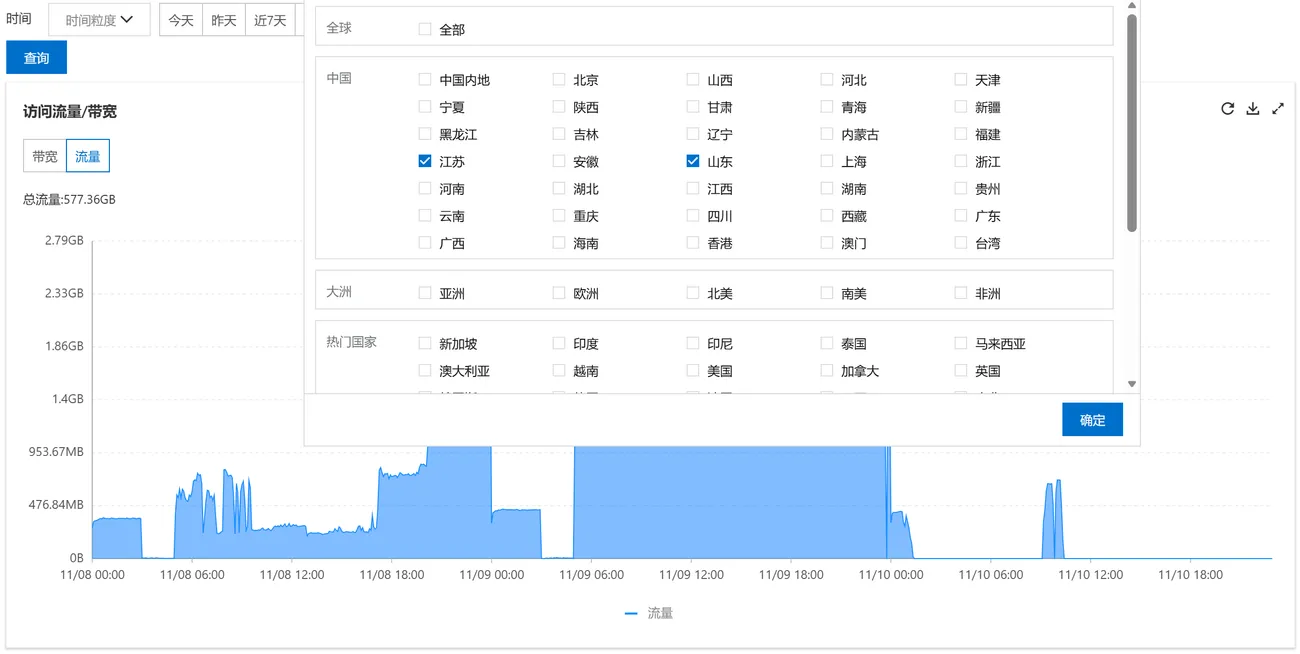Click the download chart data icon
This screenshot has width=1300, height=654.
[1253, 109]
